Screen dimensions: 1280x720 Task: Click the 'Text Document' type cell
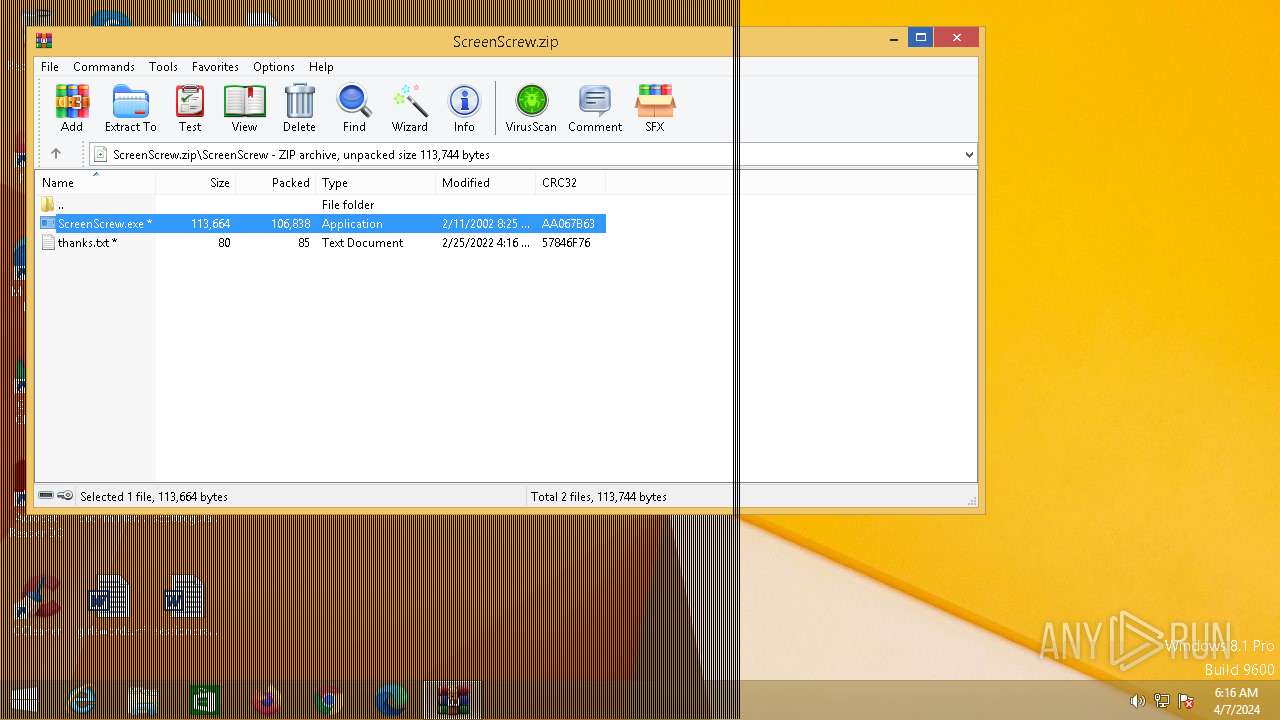[x=362, y=243]
